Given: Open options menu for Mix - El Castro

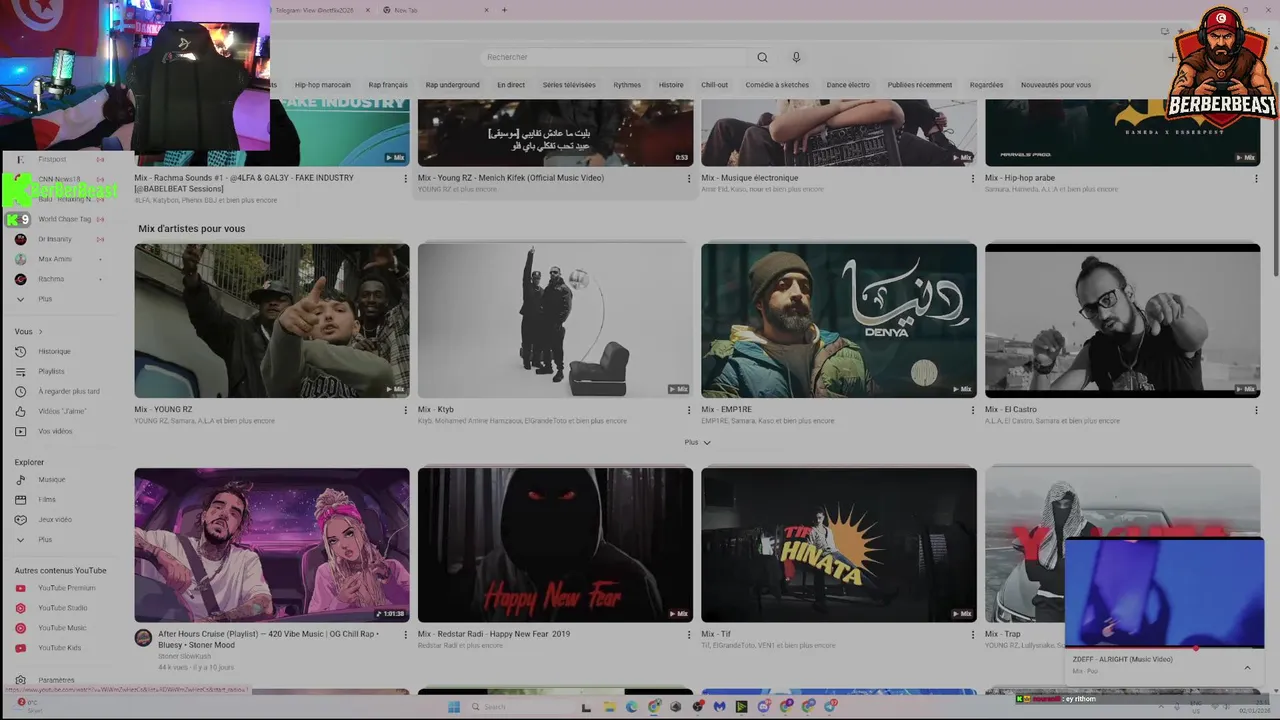Looking at the screenshot, I should tap(1256, 410).
